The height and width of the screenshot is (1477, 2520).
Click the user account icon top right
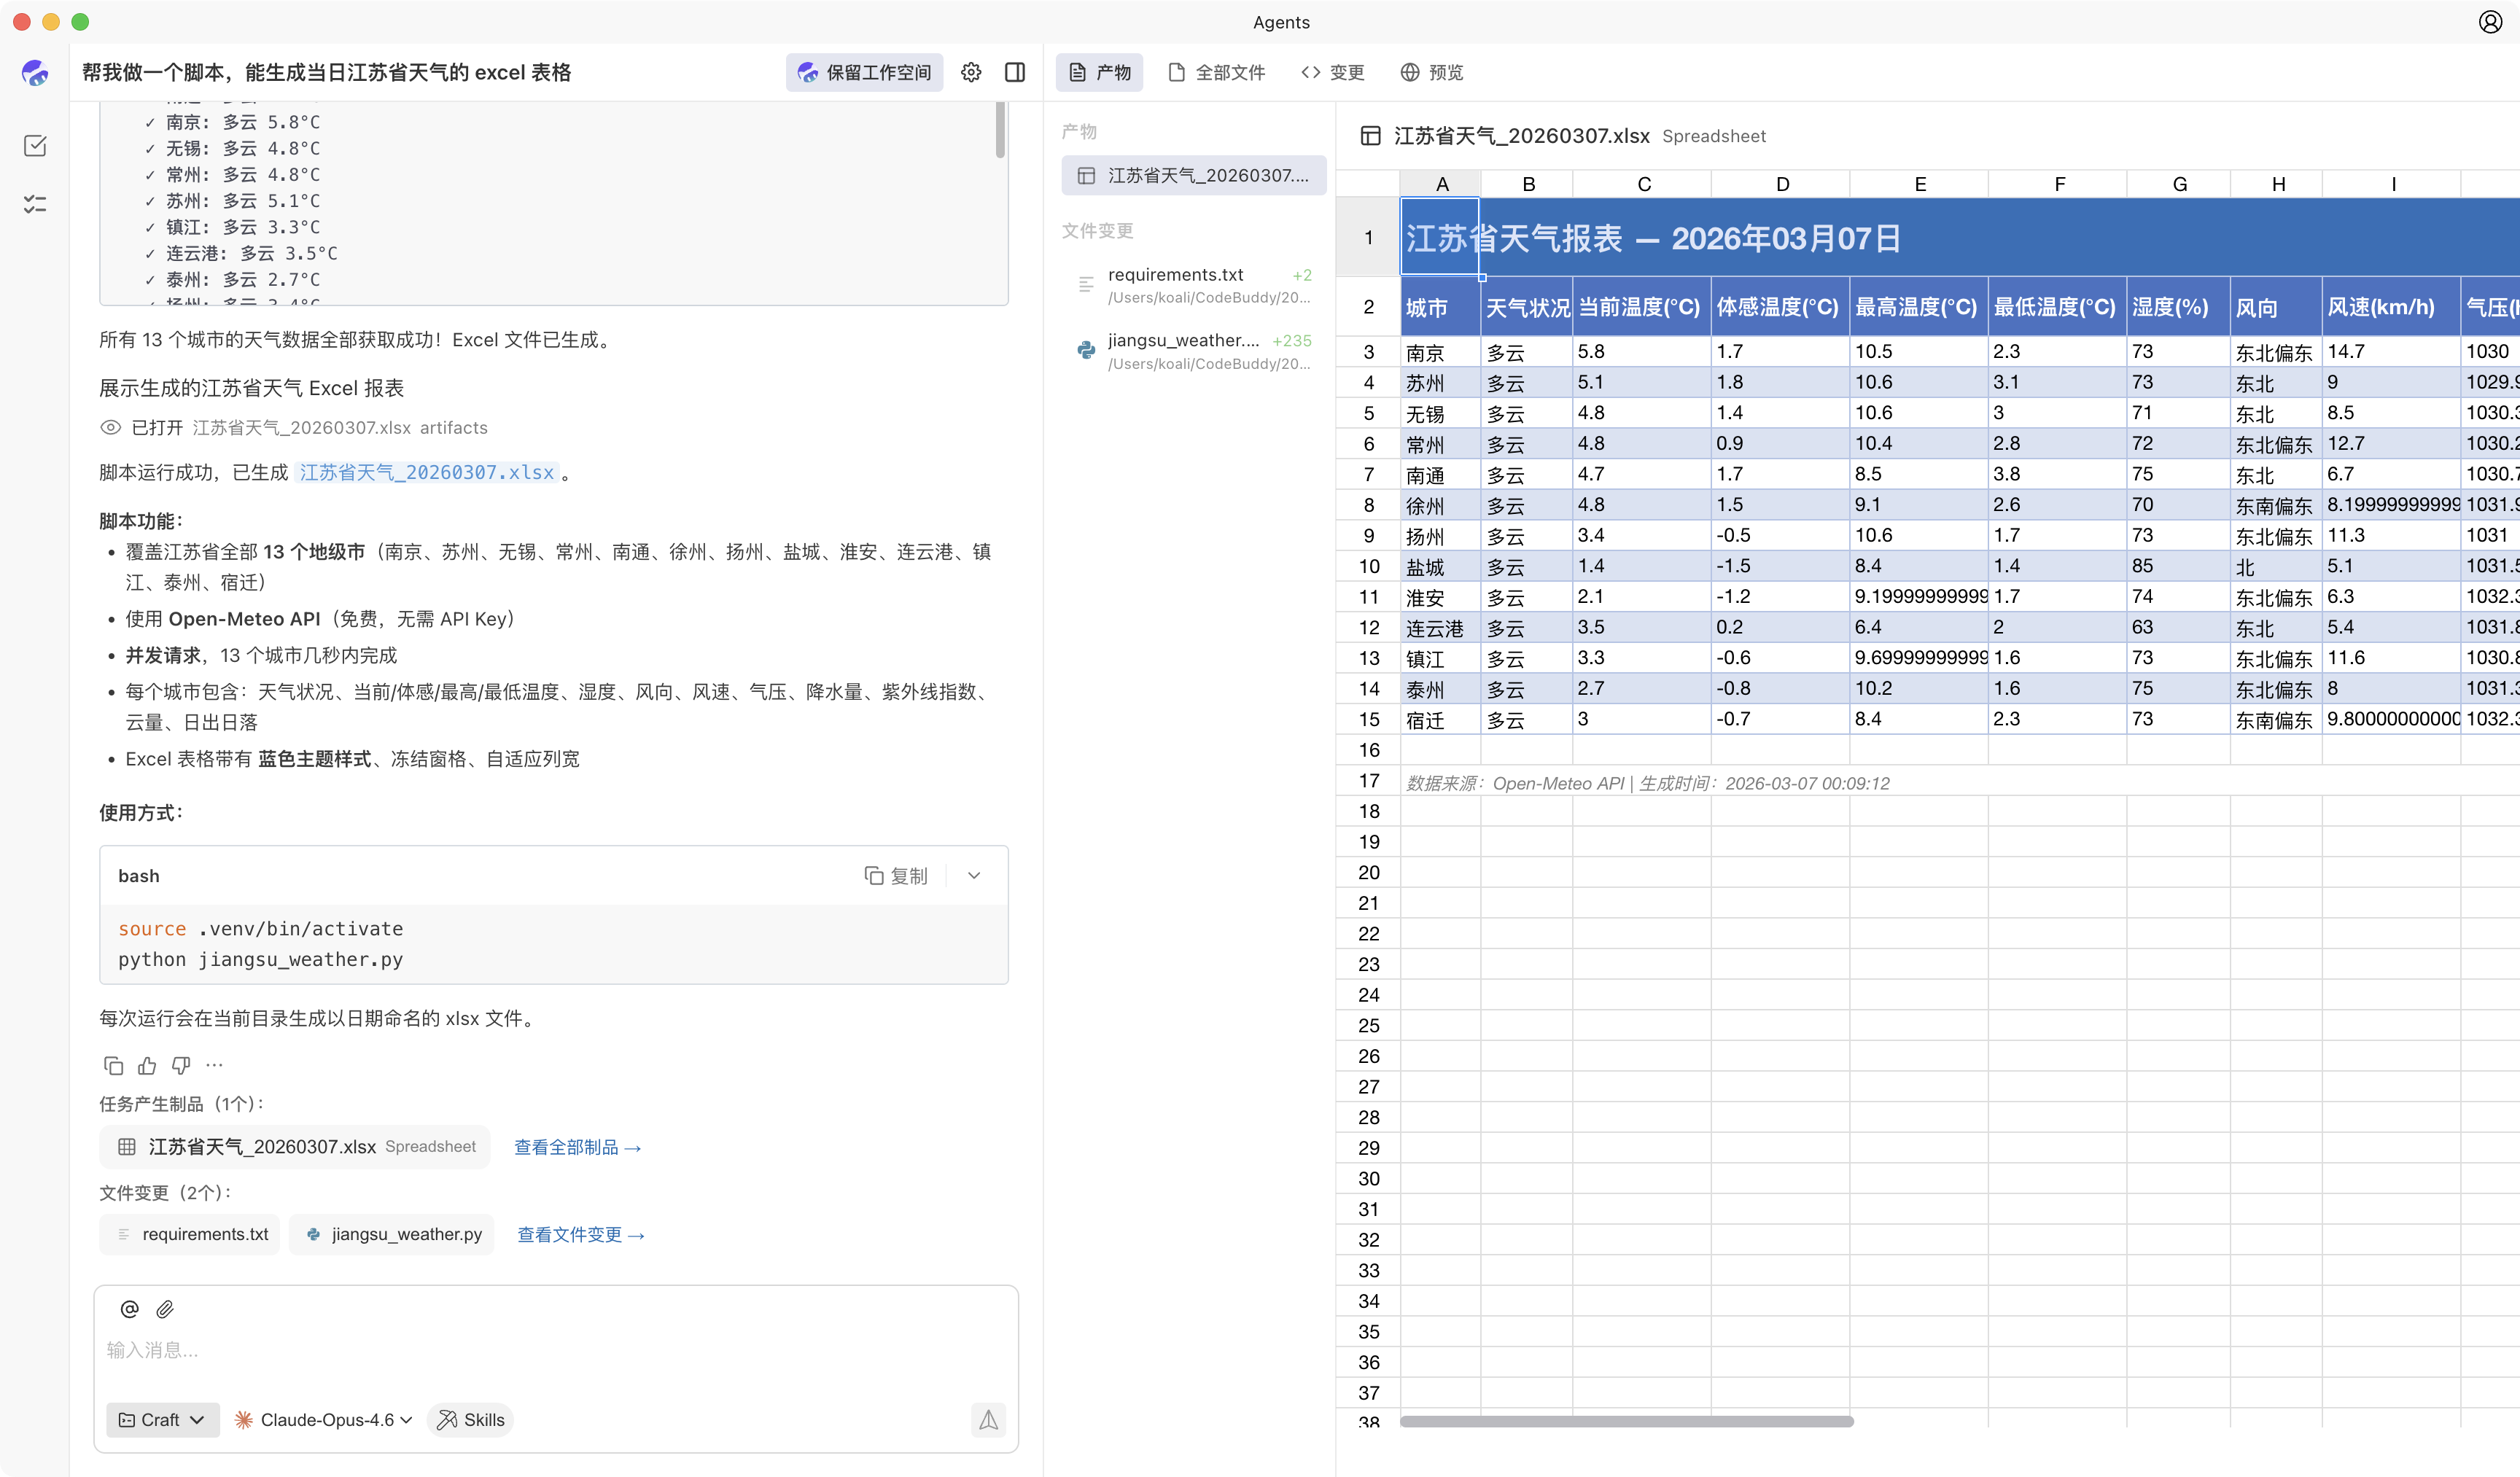point(2490,22)
